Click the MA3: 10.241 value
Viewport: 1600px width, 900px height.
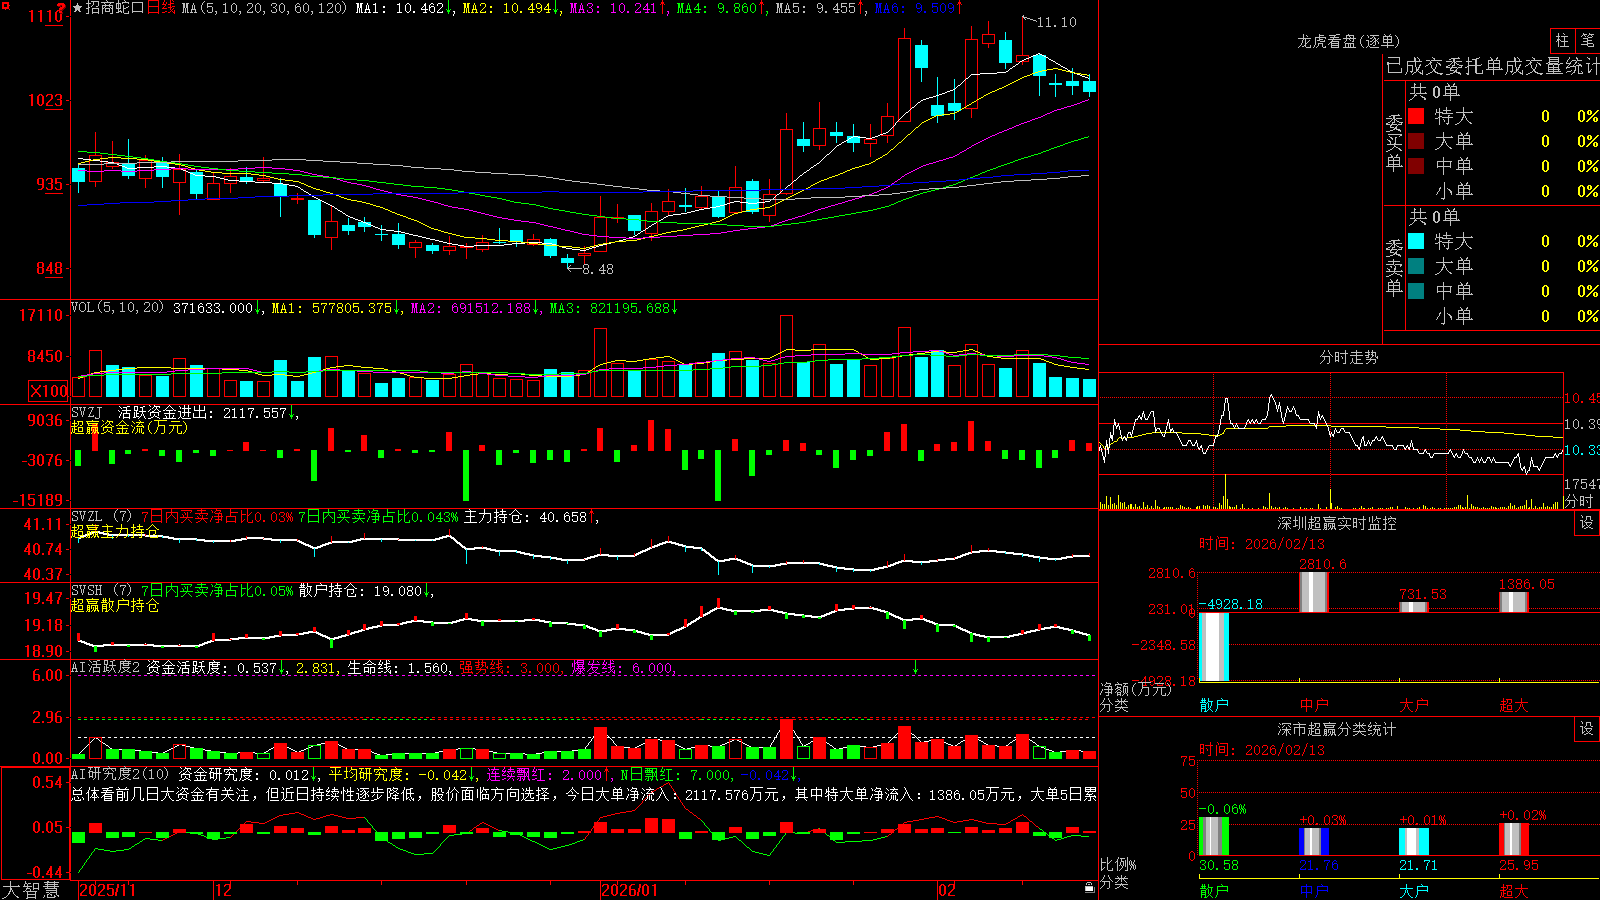[x=619, y=8]
